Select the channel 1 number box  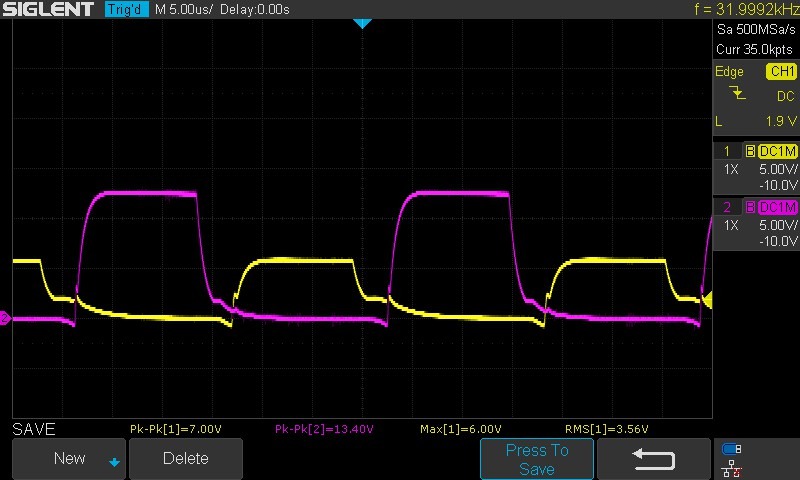(x=727, y=151)
